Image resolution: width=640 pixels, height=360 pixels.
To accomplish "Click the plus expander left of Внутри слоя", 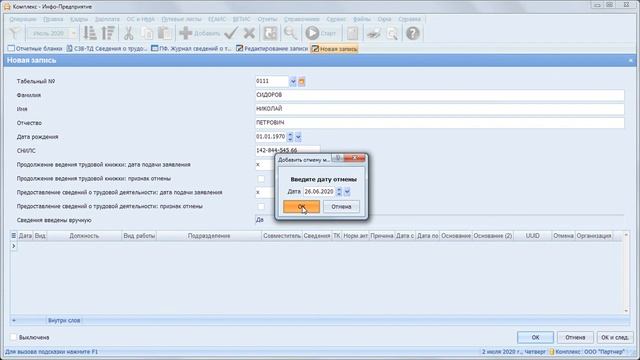I will [13, 320].
